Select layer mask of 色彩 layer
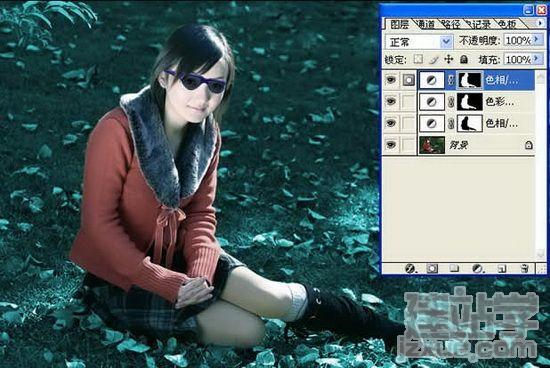 point(470,102)
